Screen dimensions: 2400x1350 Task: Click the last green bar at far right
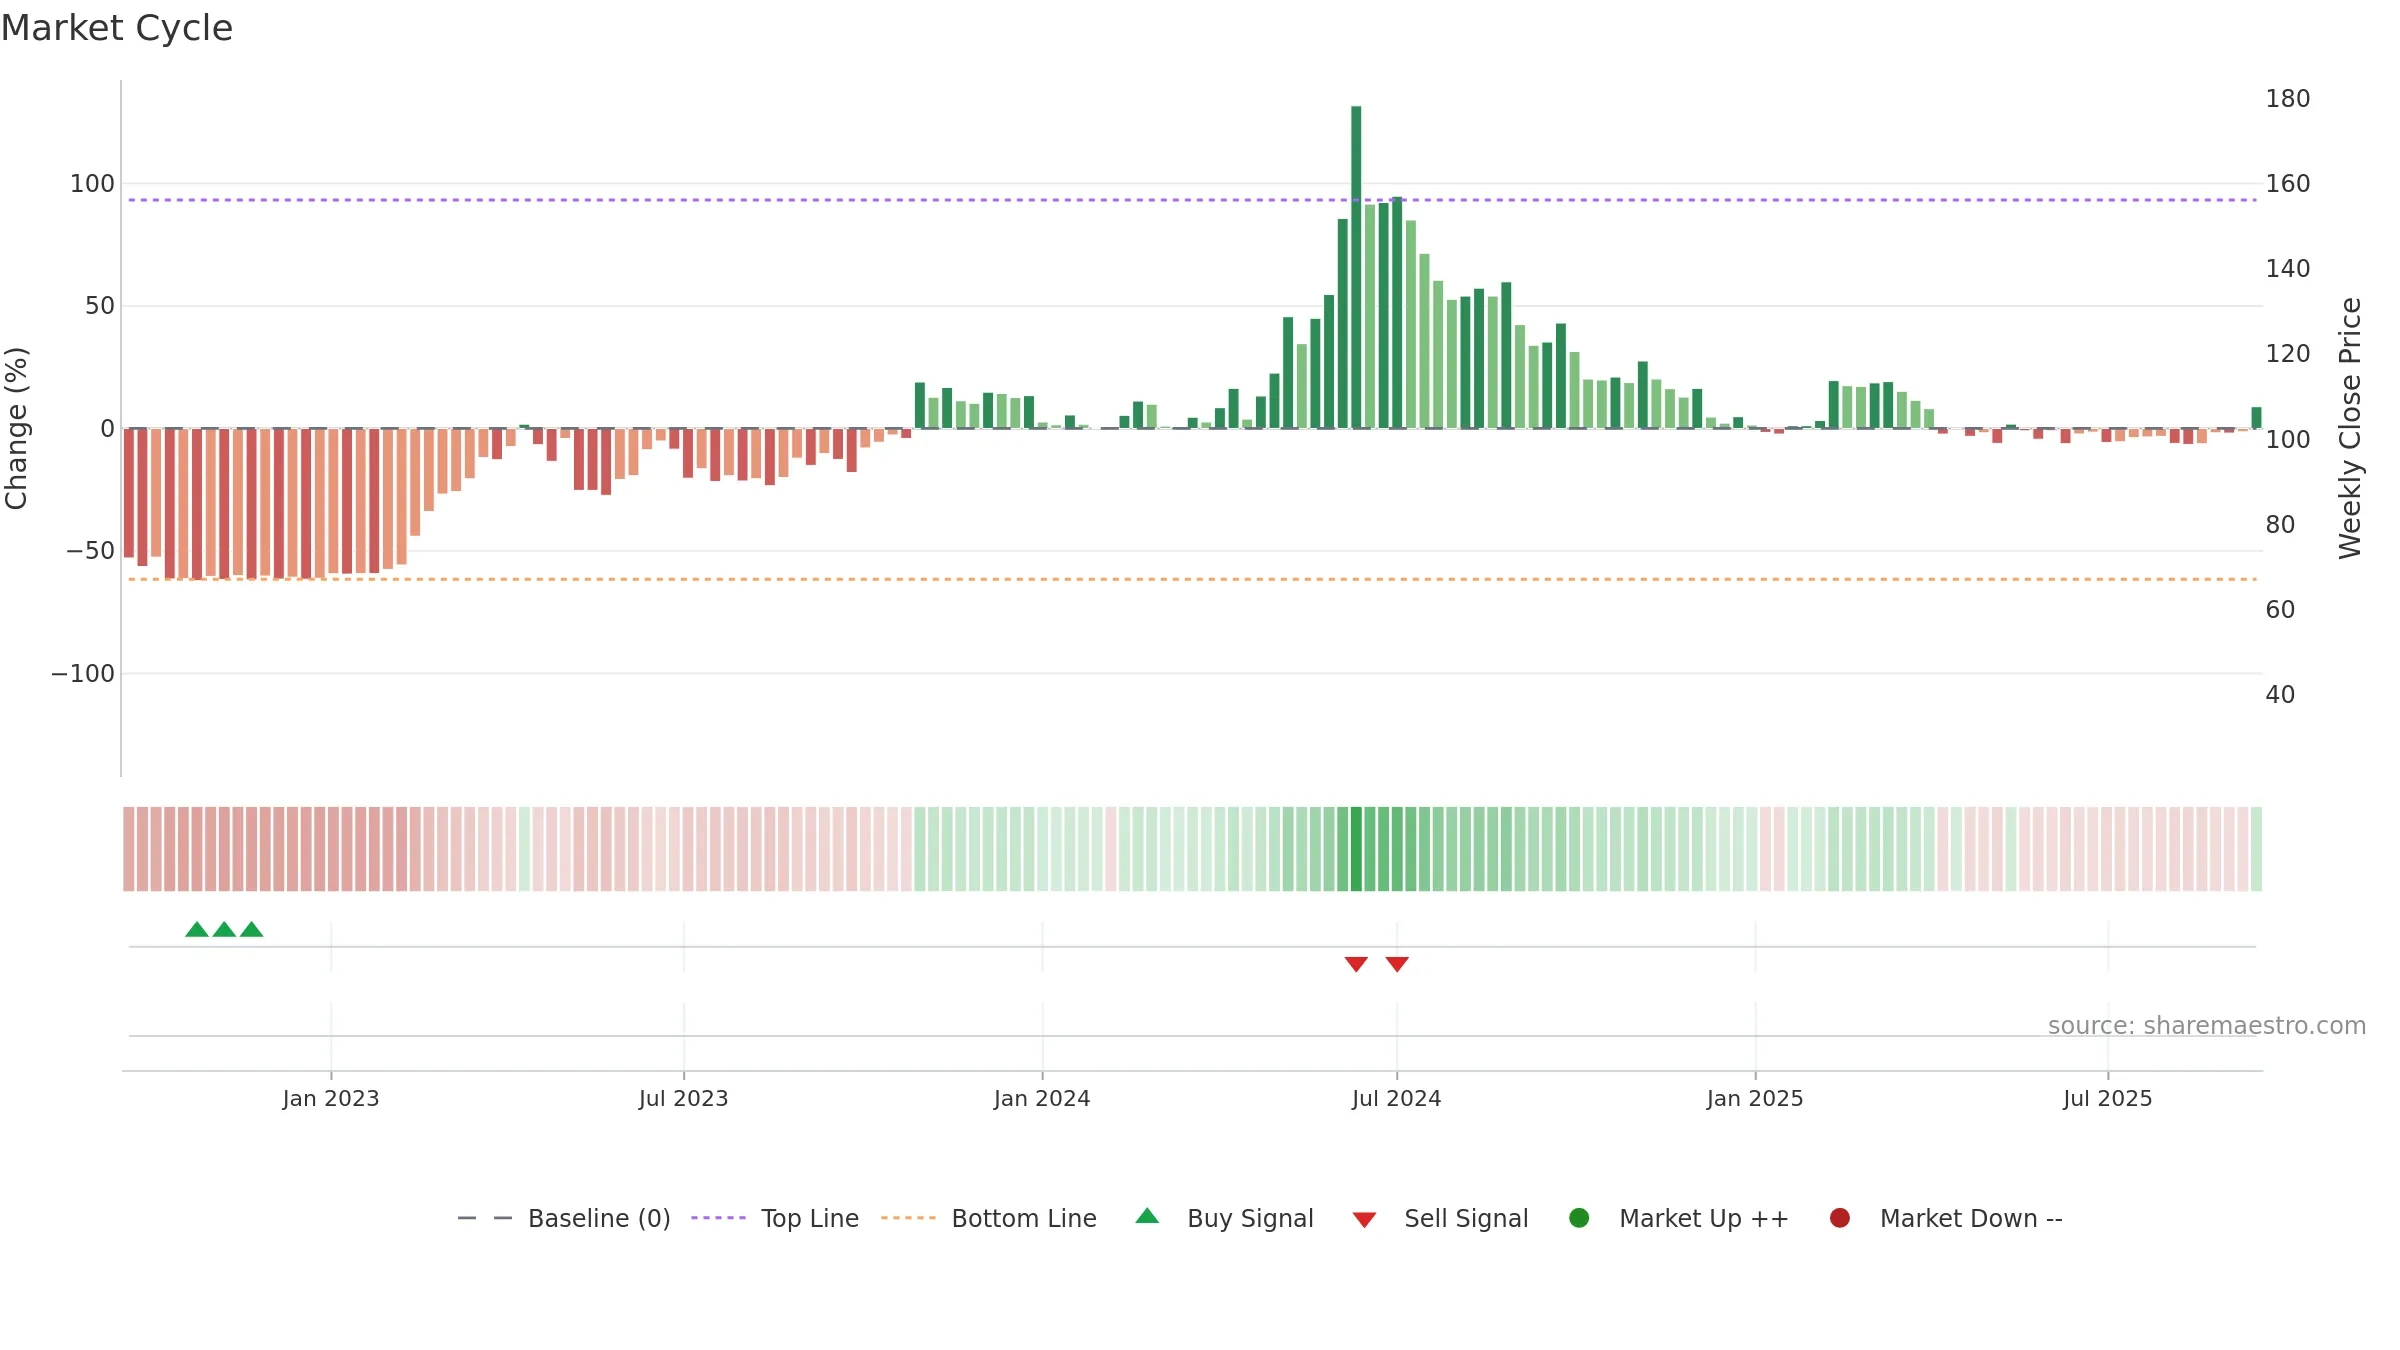(x=2256, y=418)
